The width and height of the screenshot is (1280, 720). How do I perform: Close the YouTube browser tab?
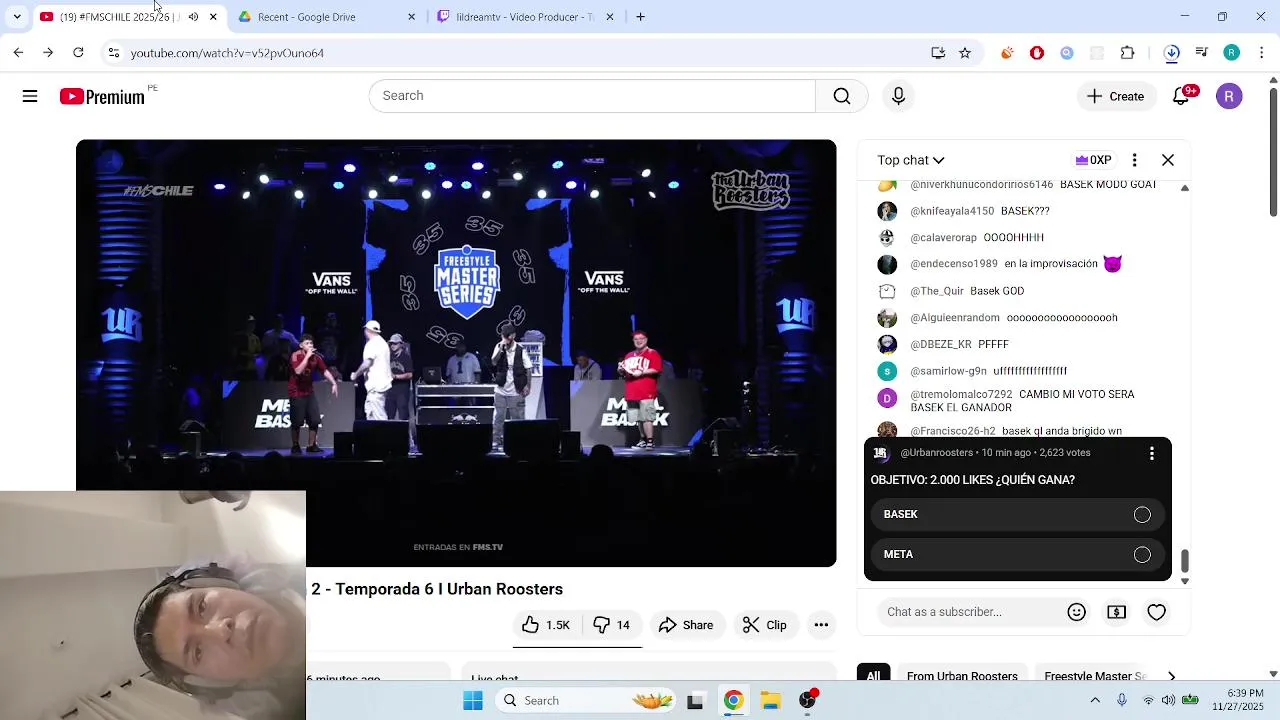point(212,17)
